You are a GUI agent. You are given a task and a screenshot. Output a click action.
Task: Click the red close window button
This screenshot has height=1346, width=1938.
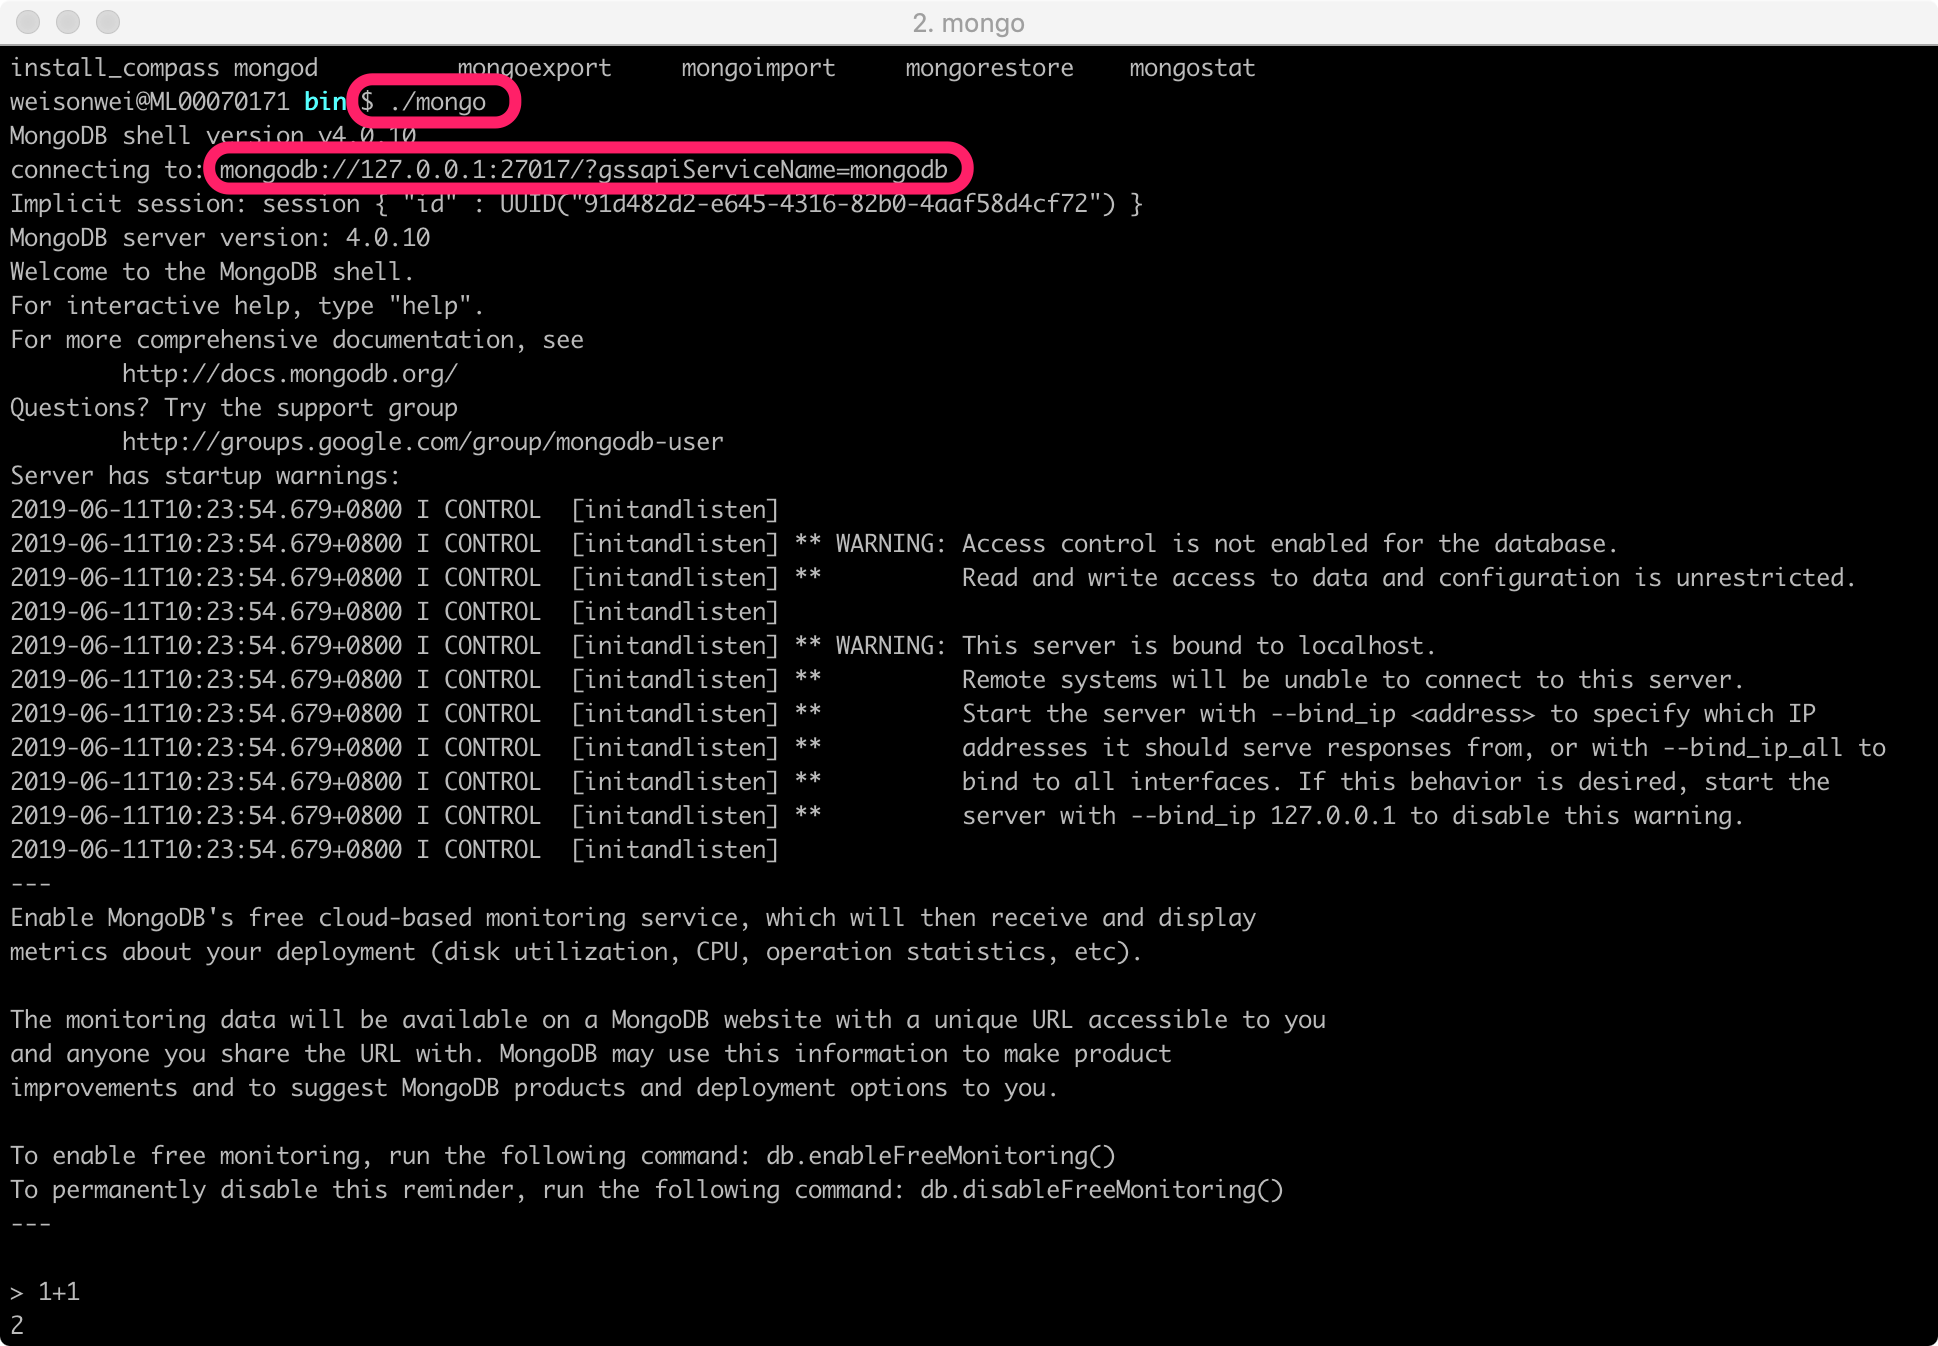28,22
